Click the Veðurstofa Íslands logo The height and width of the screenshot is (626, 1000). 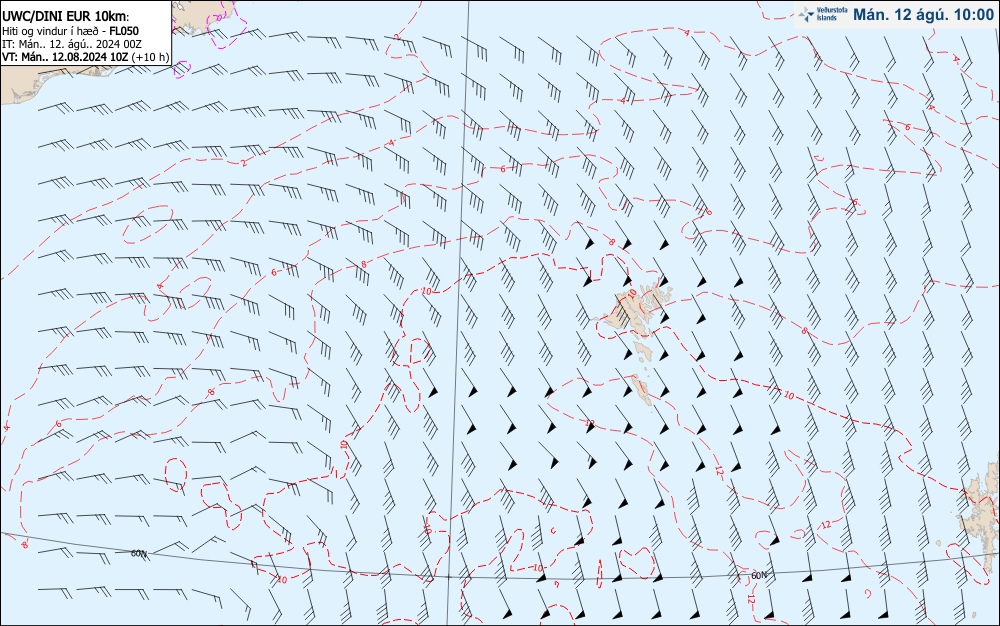822,14
